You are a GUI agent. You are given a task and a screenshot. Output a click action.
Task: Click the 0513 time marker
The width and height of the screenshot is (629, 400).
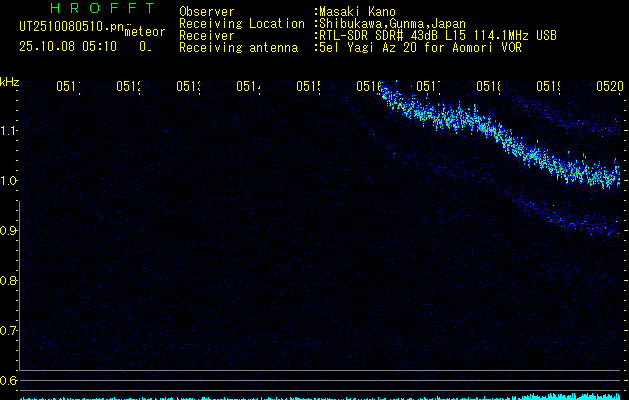point(188,86)
